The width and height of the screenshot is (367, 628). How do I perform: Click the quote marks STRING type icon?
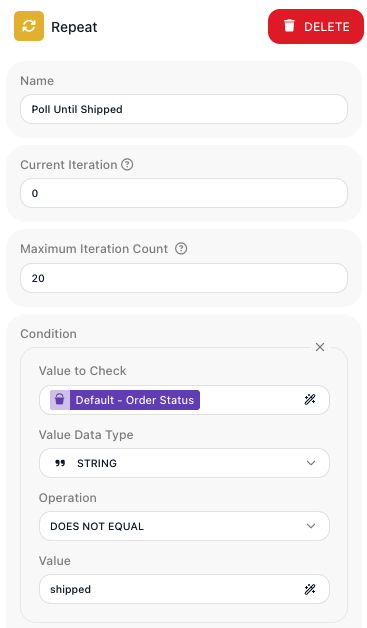60,463
